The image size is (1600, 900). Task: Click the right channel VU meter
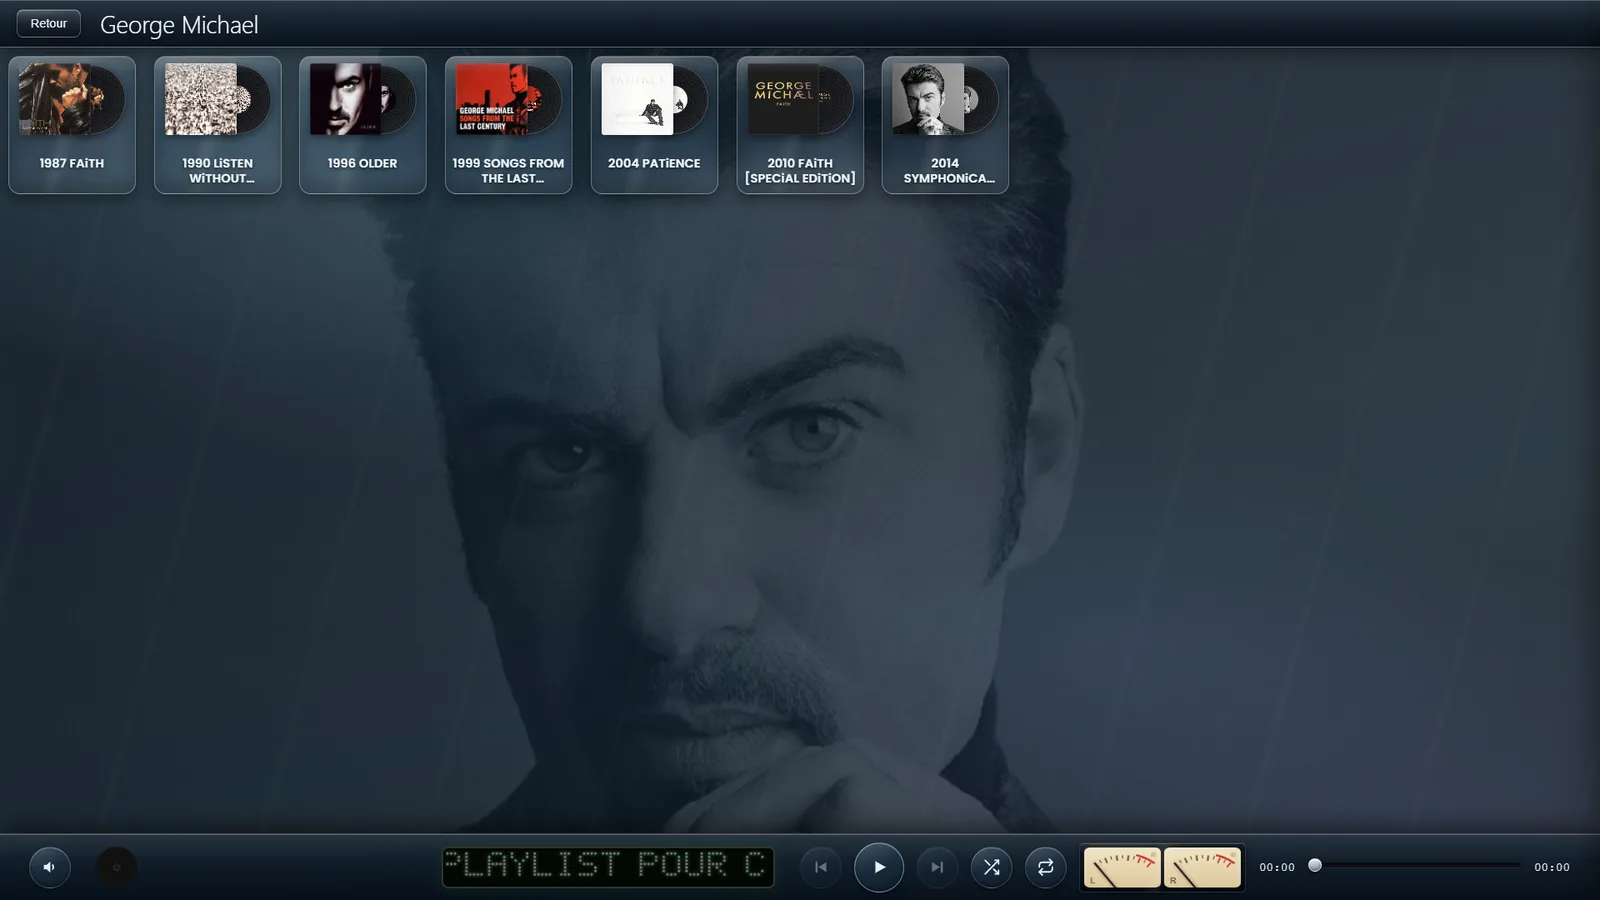(1202, 867)
